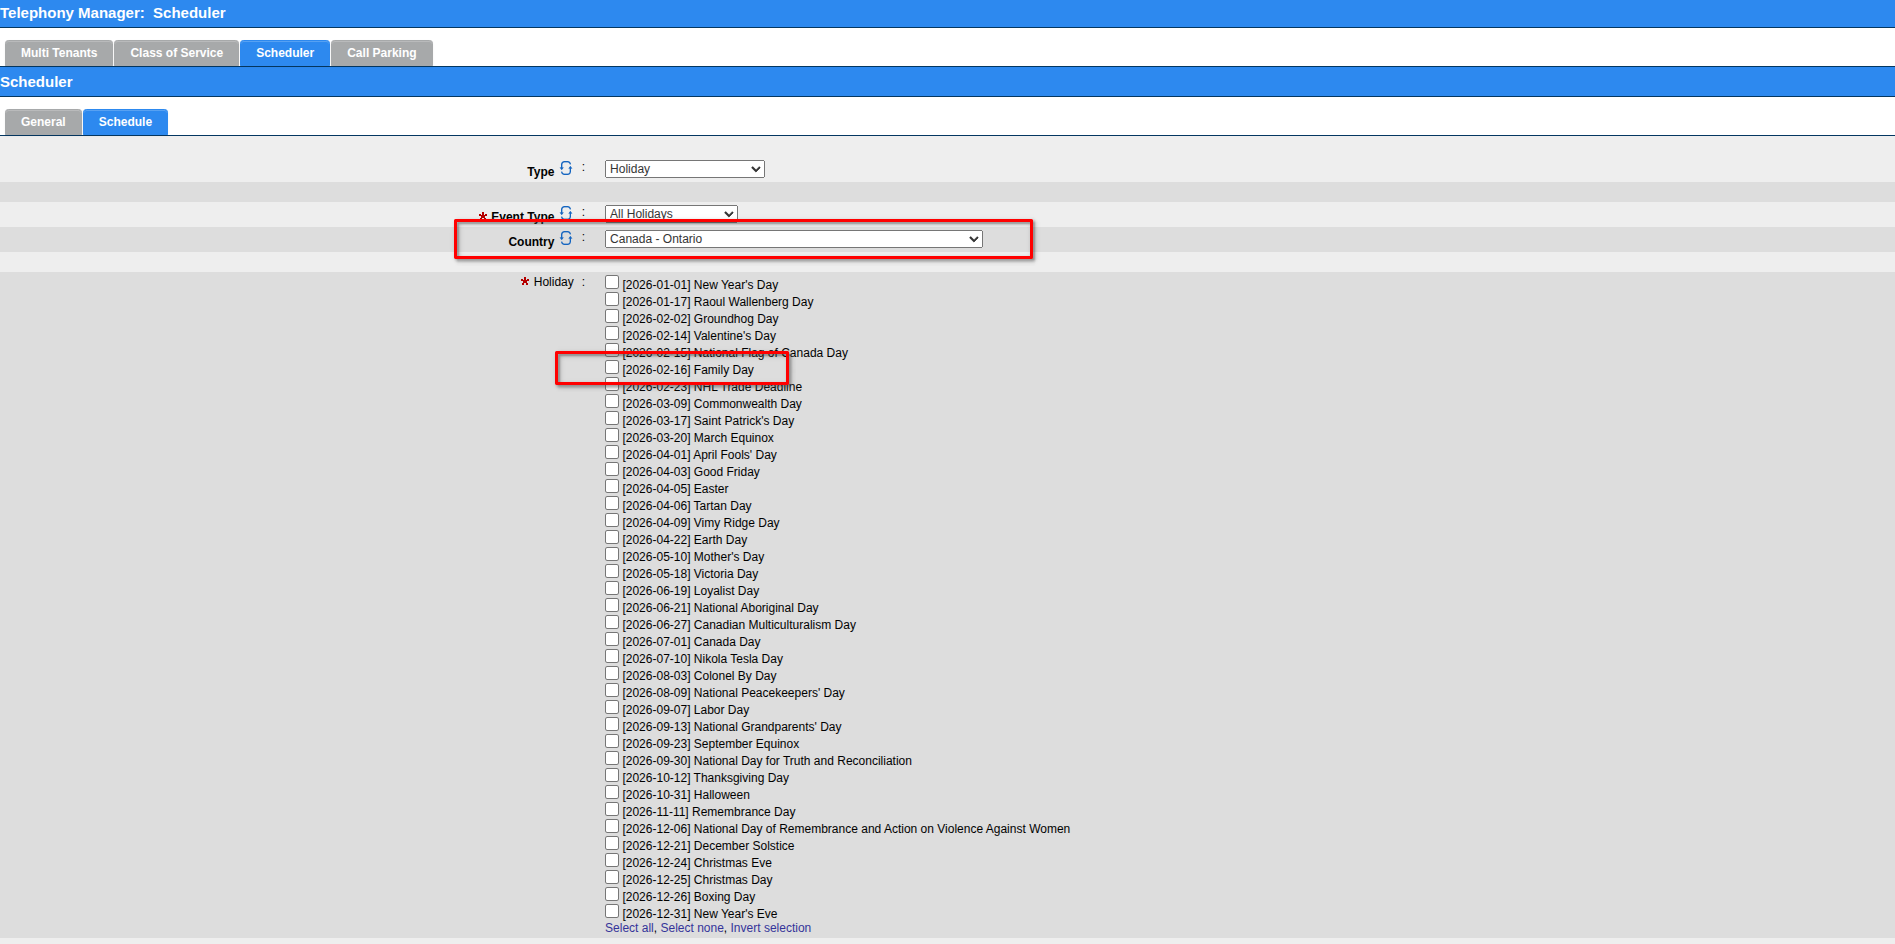Click the help icon beside Country label

(566, 238)
